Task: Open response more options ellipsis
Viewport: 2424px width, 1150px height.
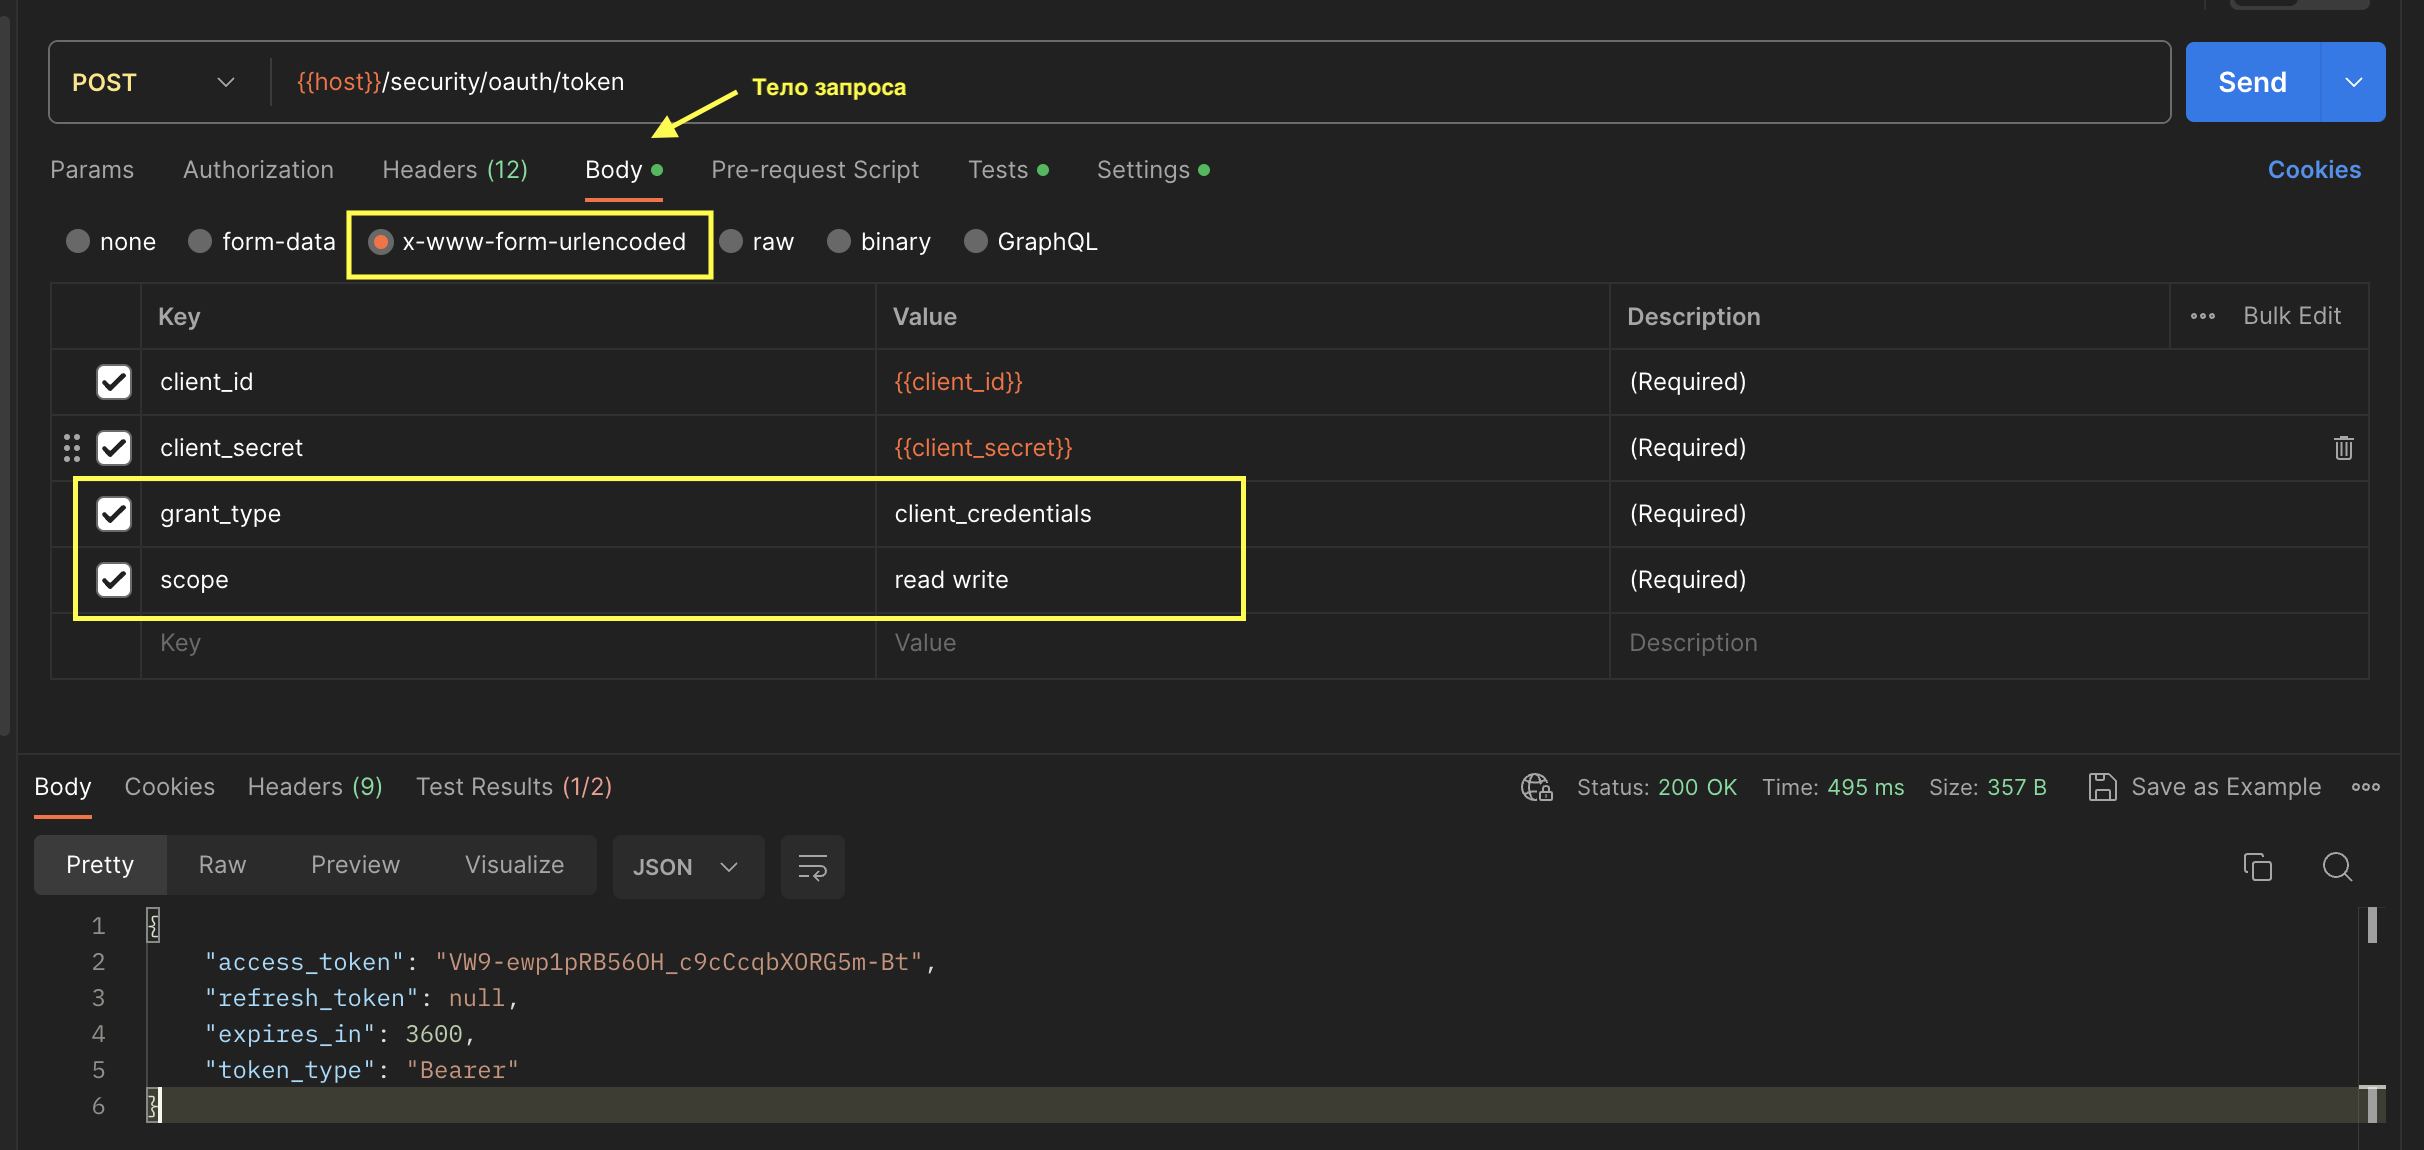Action: (x=2365, y=788)
